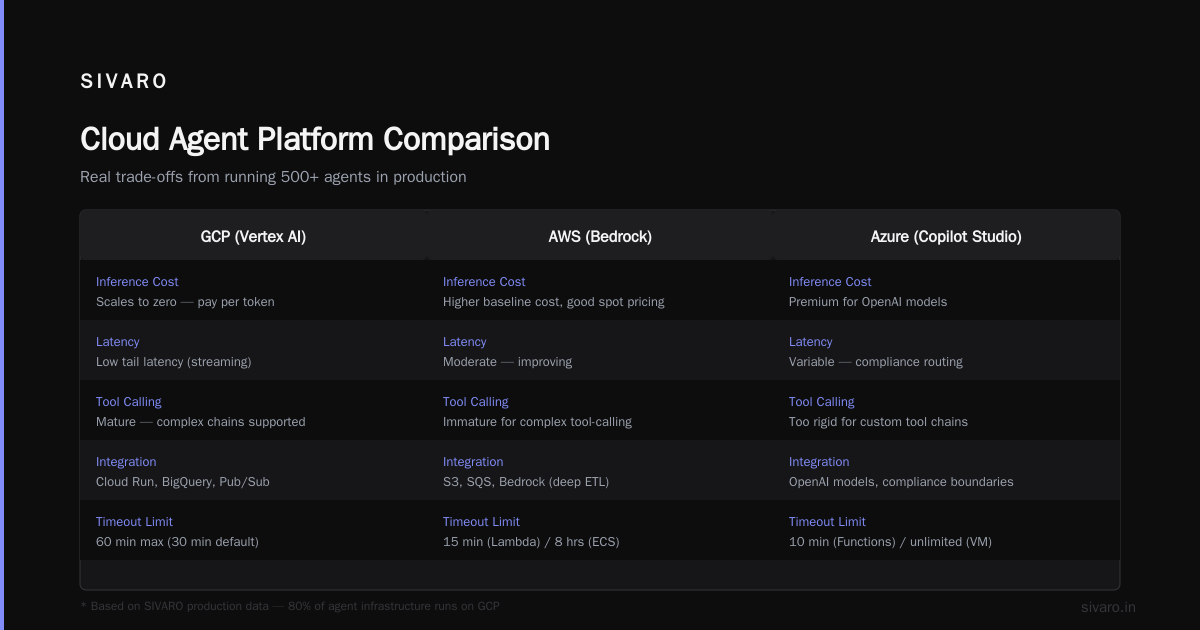Open the sivaro.in link
This screenshot has height=630, width=1200.
(x=1108, y=607)
